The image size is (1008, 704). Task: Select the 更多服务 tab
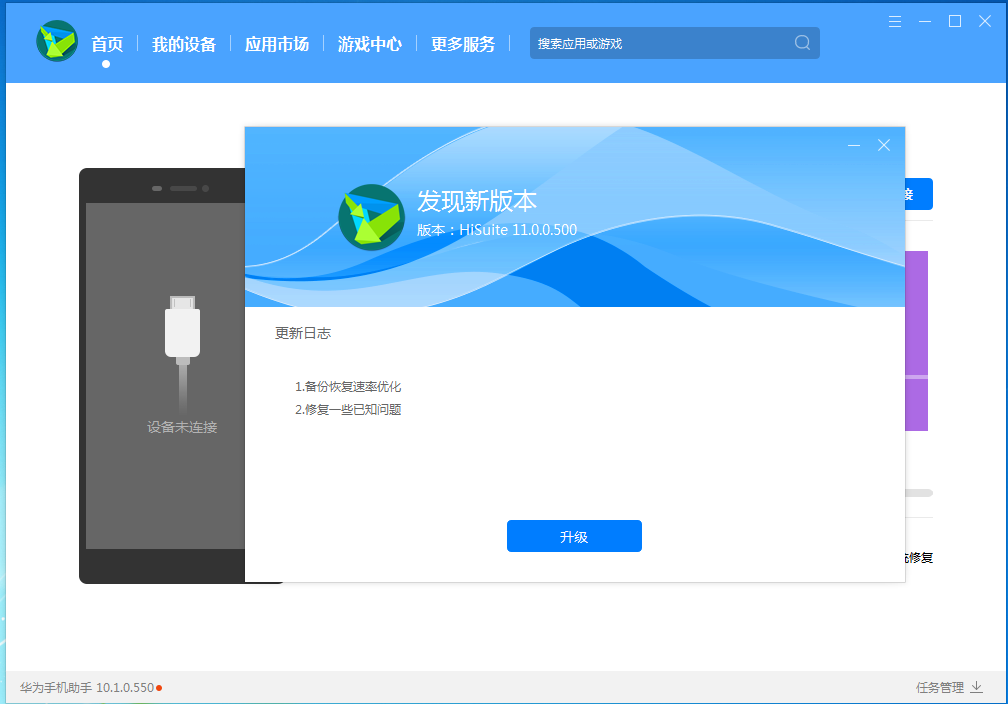pyautogui.click(x=463, y=44)
